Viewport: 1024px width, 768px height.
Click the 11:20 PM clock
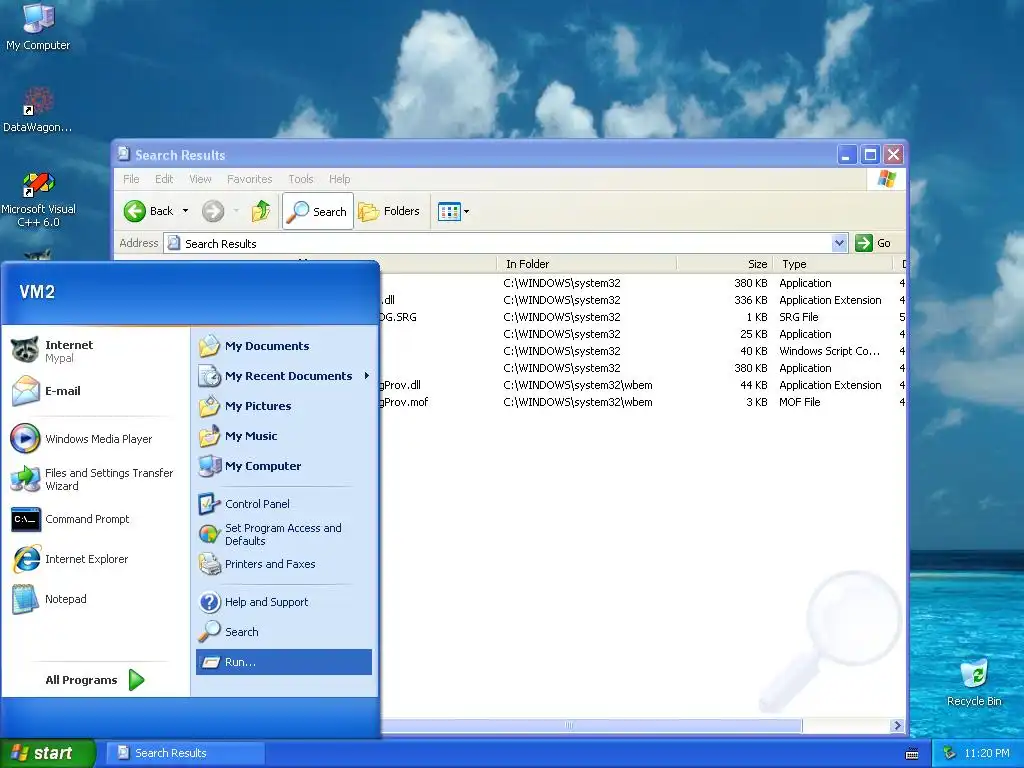click(987, 754)
